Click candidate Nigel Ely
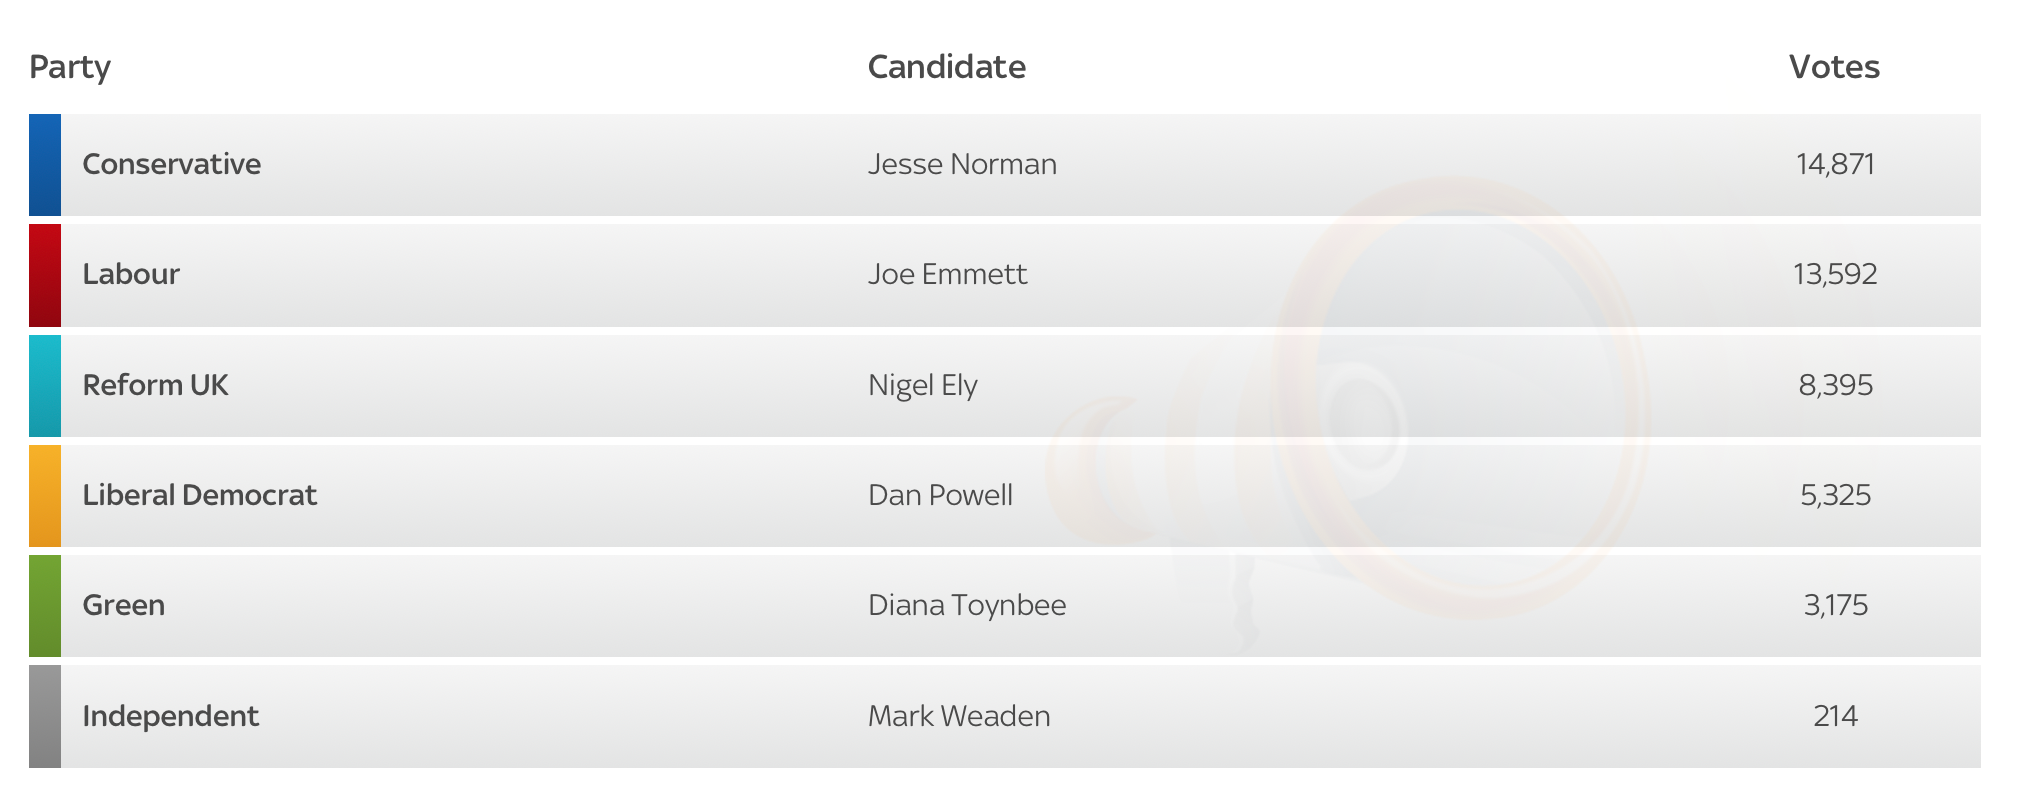The image size is (2017, 808). [922, 385]
